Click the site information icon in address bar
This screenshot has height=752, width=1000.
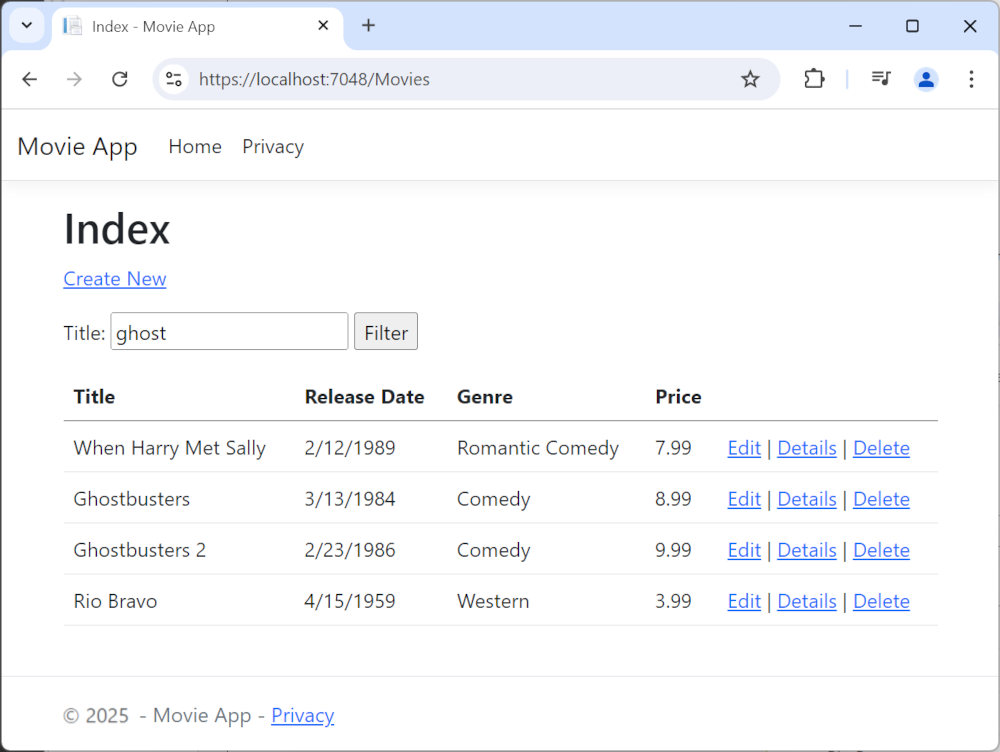point(173,79)
